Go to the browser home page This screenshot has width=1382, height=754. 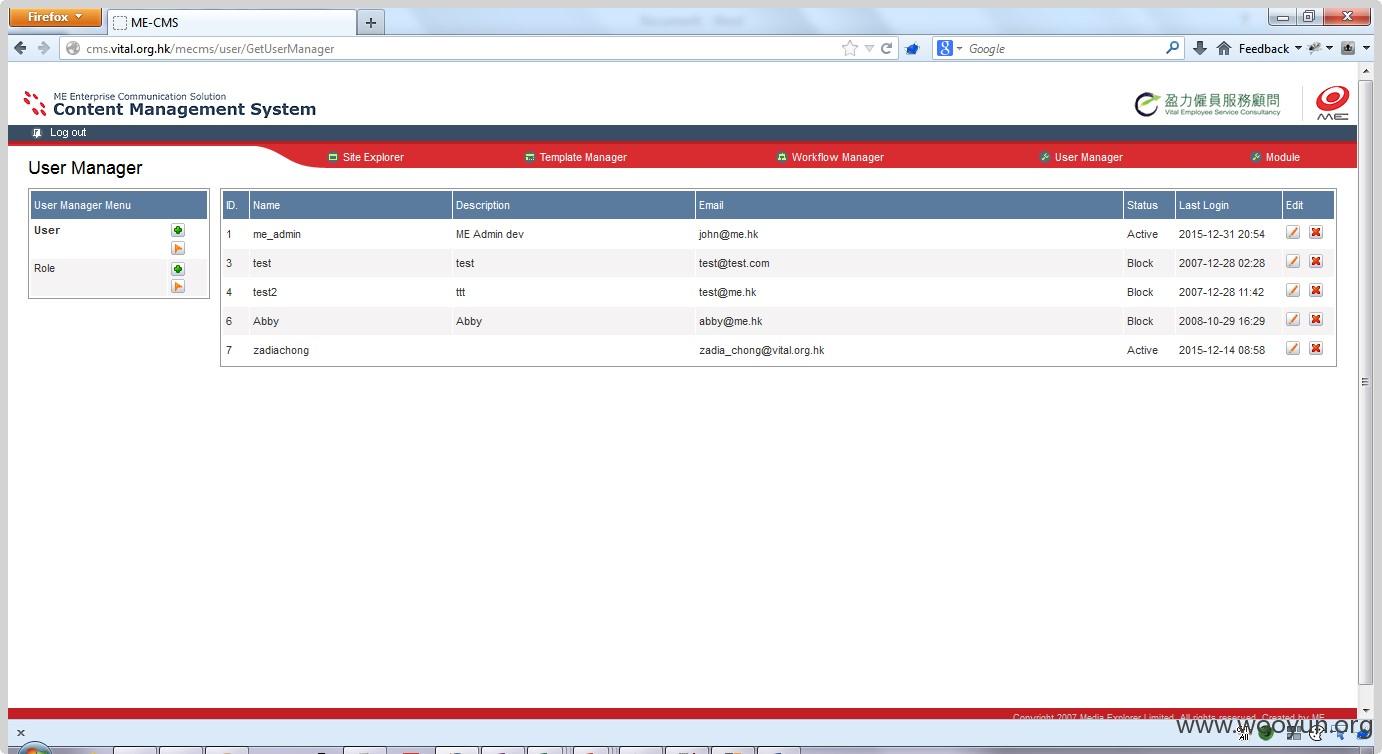tap(1224, 48)
